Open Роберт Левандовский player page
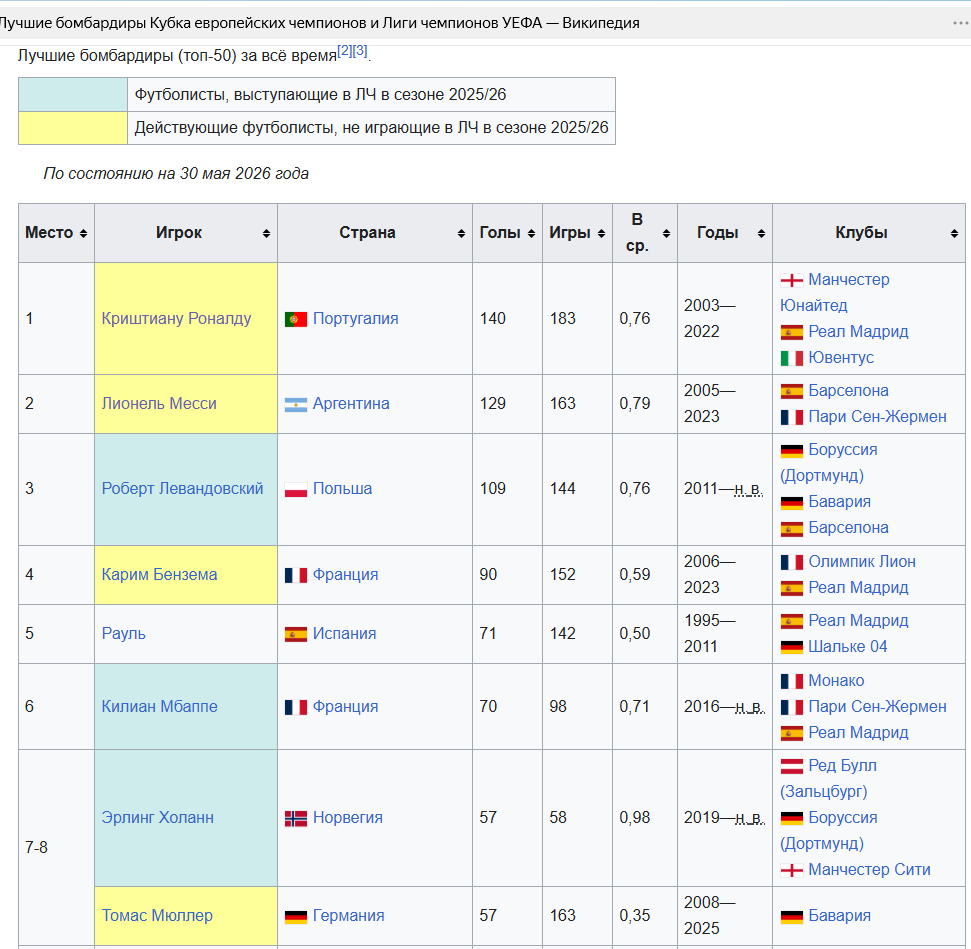Image resolution: width=971 pixels, height=949 pixels. pyautogui.click(x=182, y=488)
